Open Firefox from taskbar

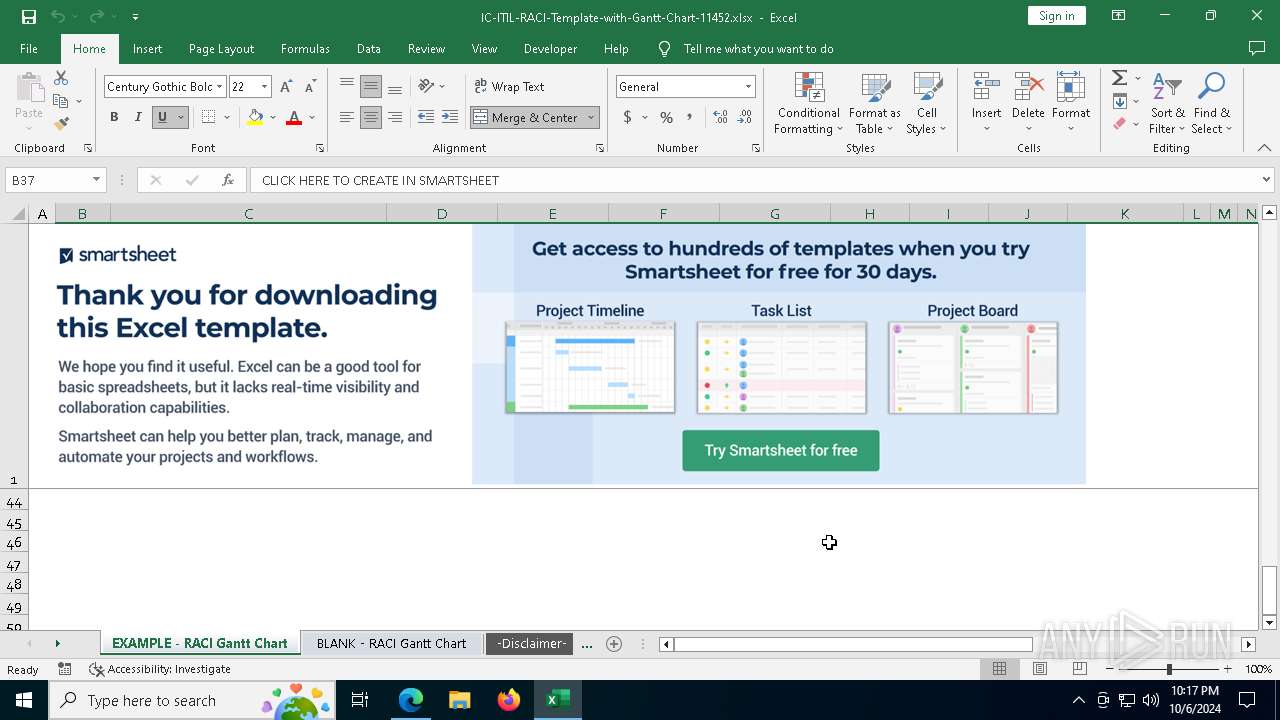click(x=509, y=700)
